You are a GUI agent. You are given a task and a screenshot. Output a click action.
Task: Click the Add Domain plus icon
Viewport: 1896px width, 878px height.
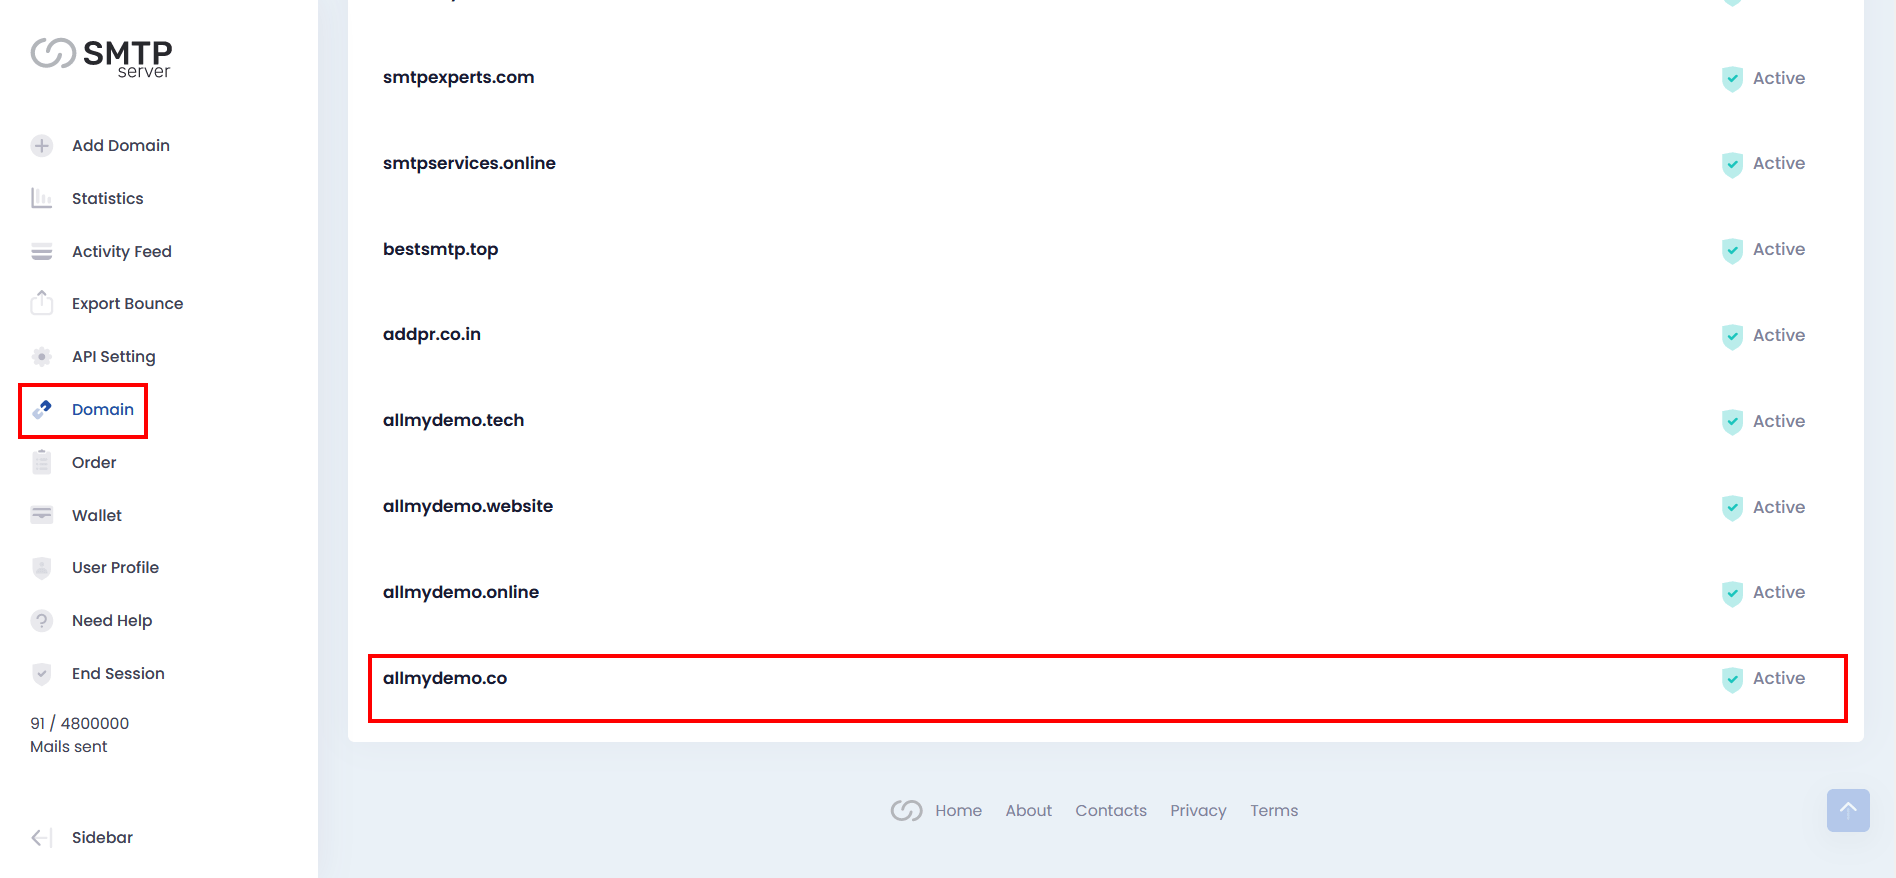pyautogui.click(x=41, y=146)
